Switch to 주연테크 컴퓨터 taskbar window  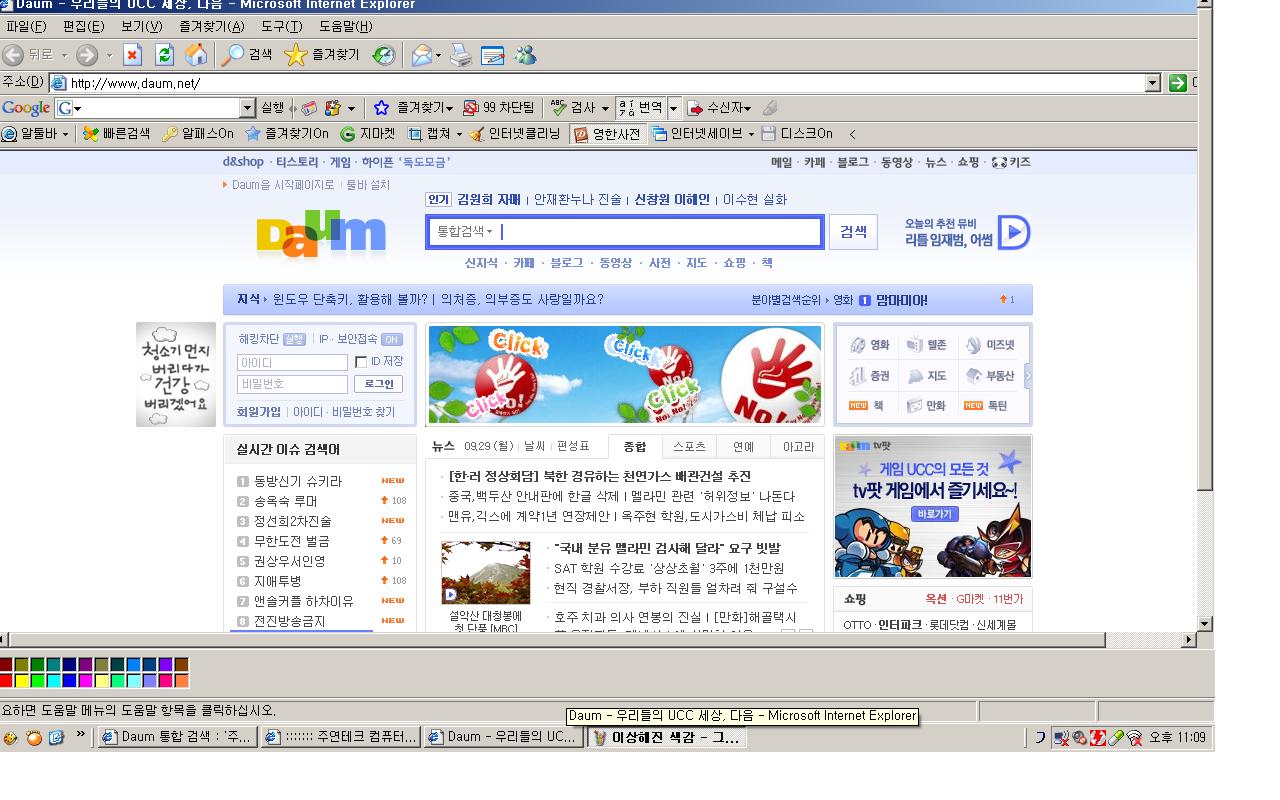pyautogui.click(x=341, y=737)
